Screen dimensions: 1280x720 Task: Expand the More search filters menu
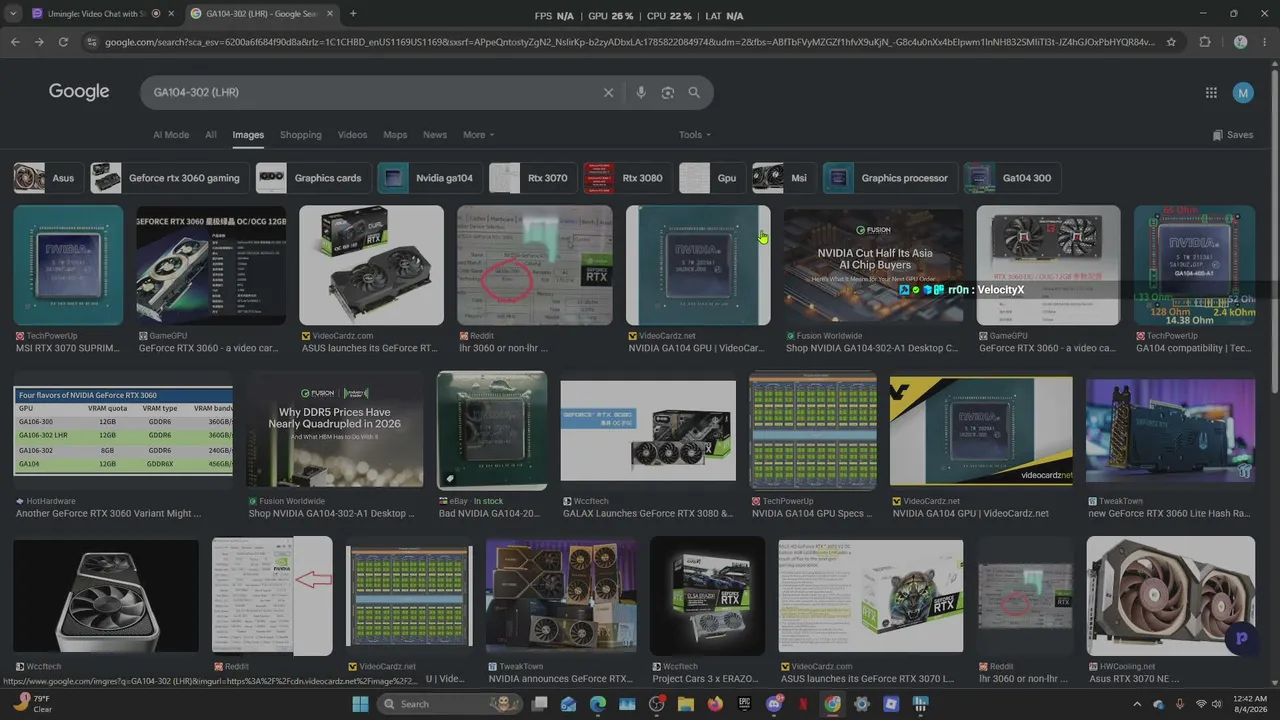pyautogui.click(x=478, y=135)
